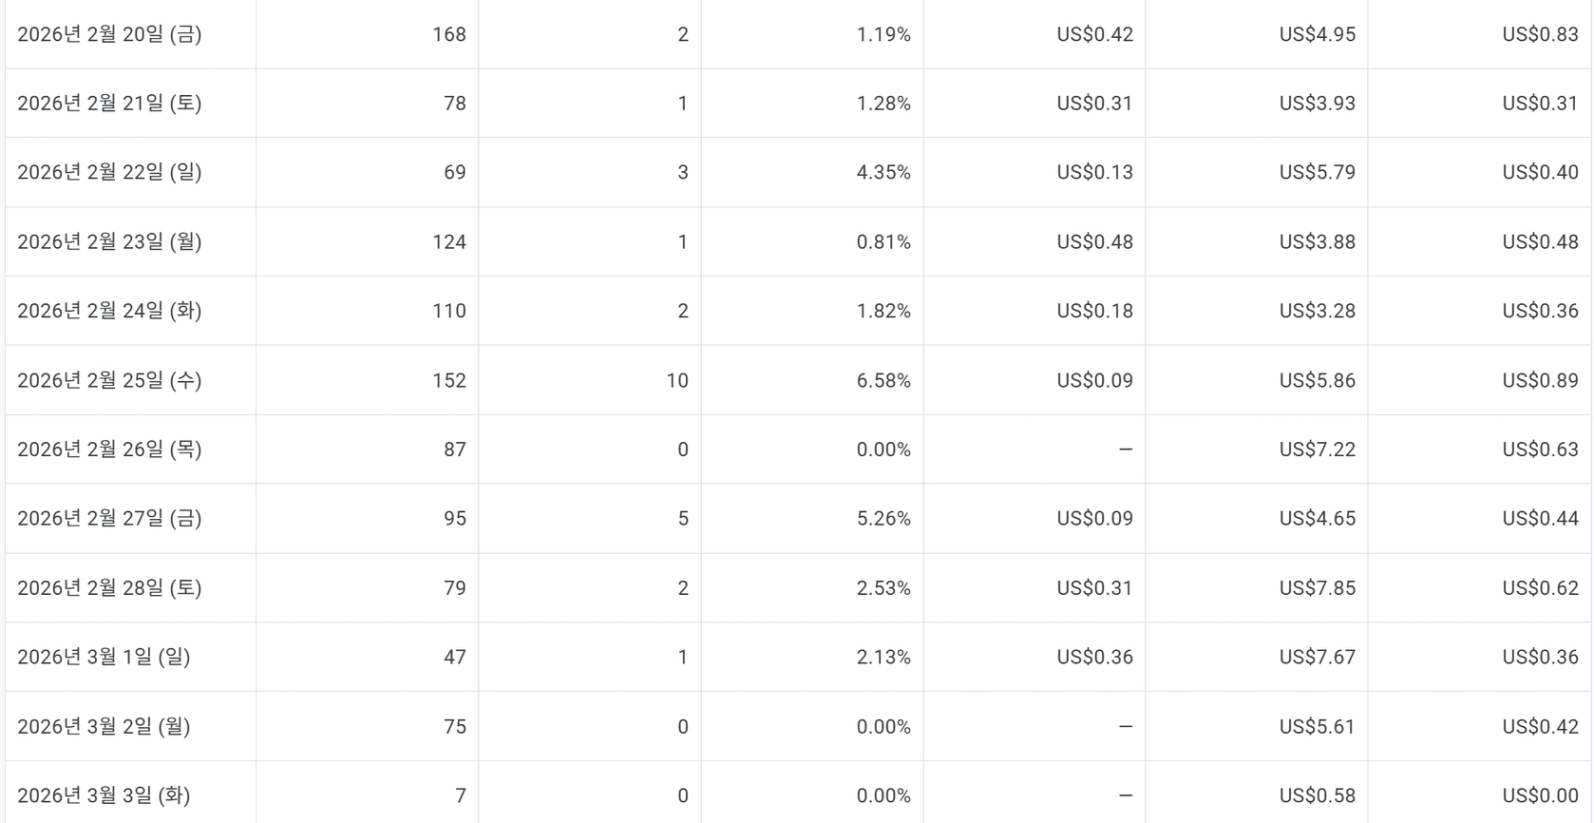Select the 5.26% value for 2월 27일
Image resolution: width=1594 pixels, height=823 pixels.
point(883,518)
